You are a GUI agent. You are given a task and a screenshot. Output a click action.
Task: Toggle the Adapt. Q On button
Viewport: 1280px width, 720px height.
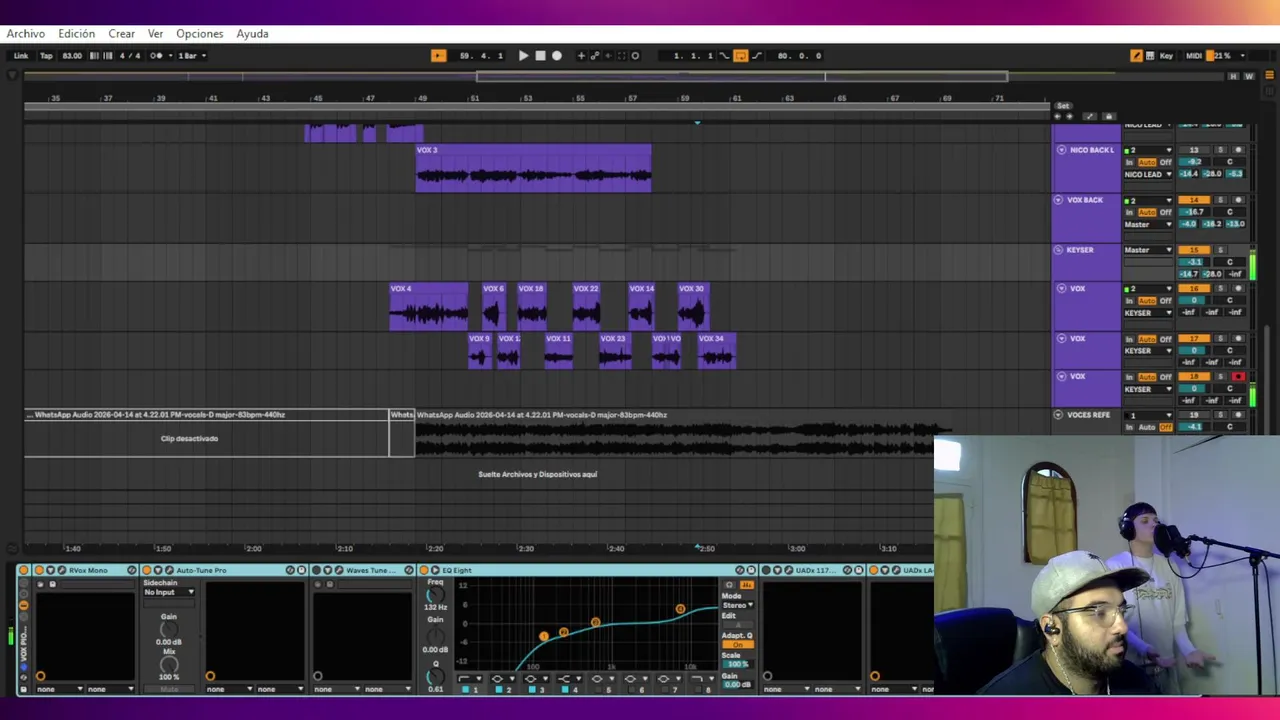pyautogui.click(x=738, y=644)
